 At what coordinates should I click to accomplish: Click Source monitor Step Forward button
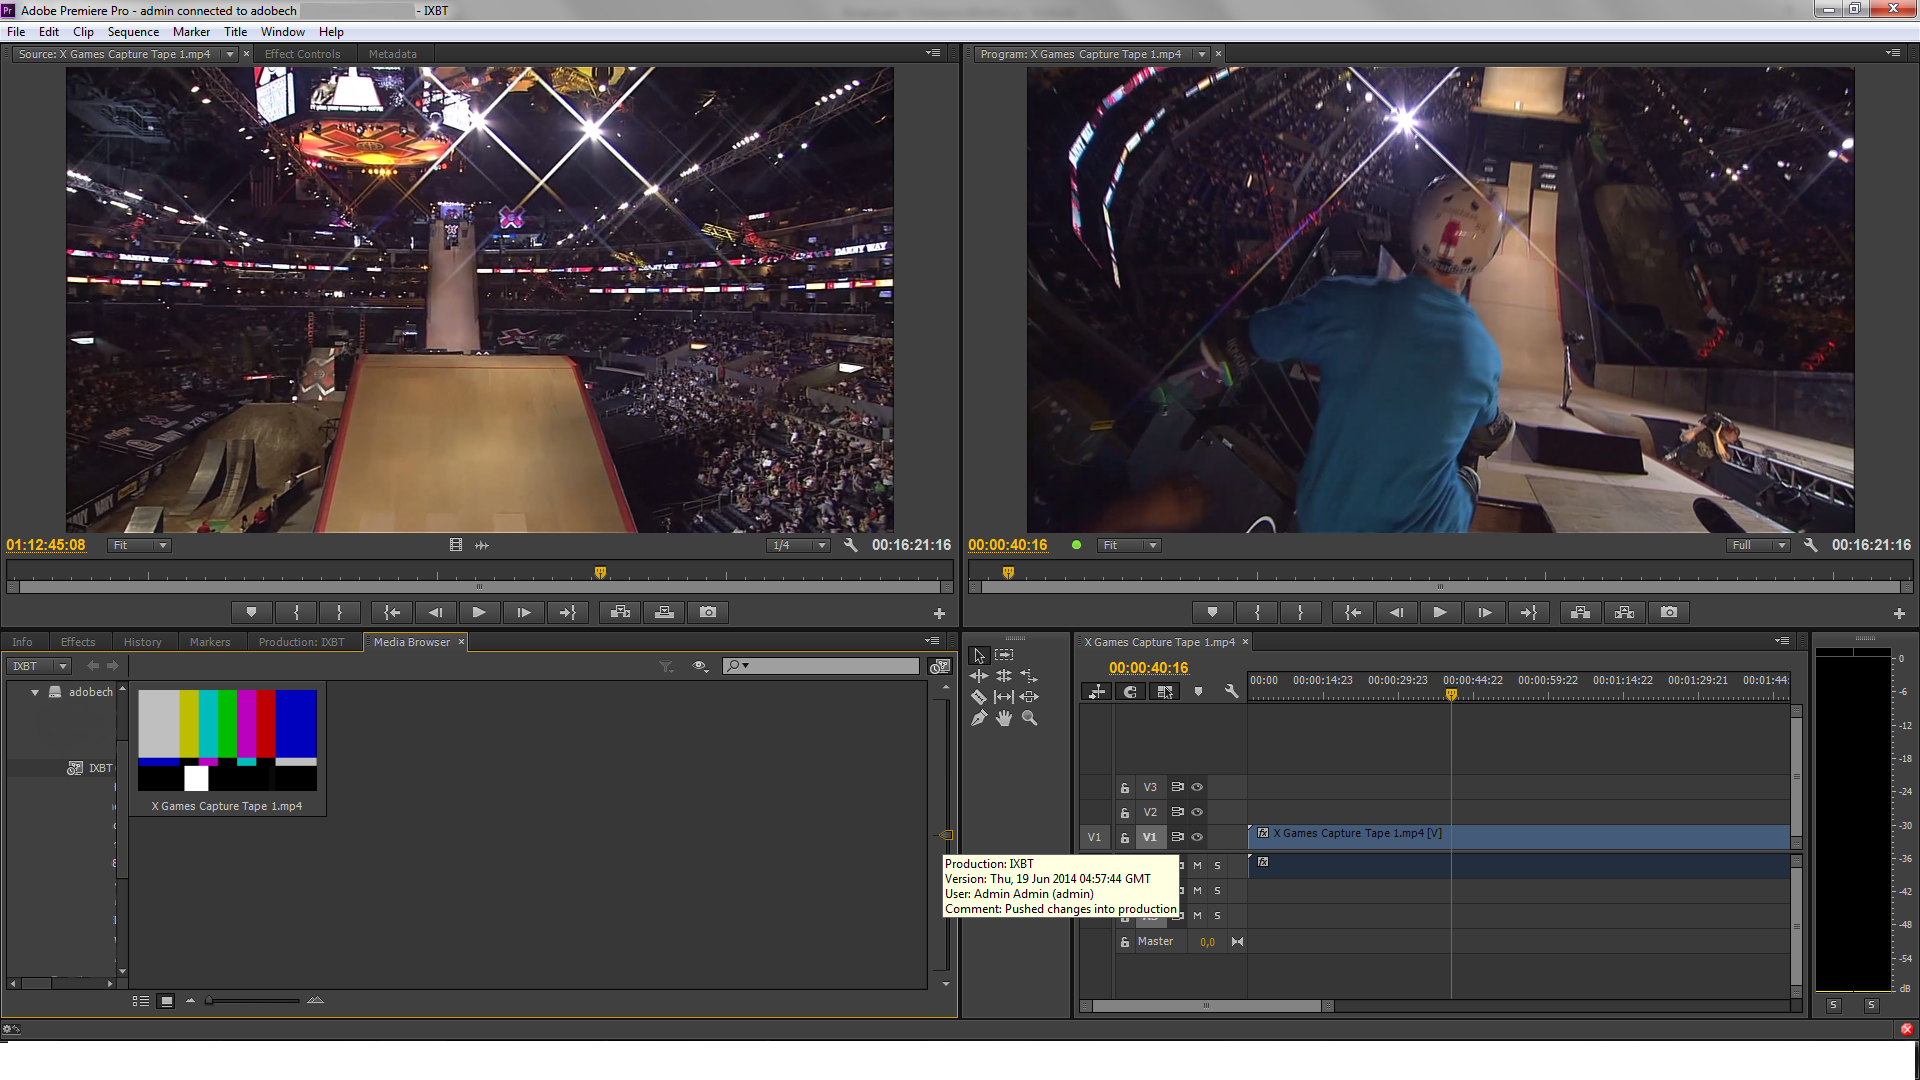click(523, 612)
